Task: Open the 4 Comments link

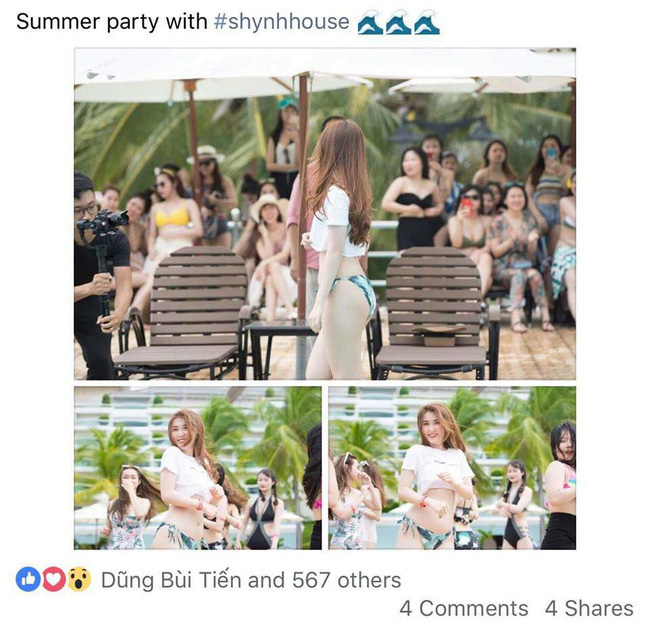Action: (x=464, y=608)
